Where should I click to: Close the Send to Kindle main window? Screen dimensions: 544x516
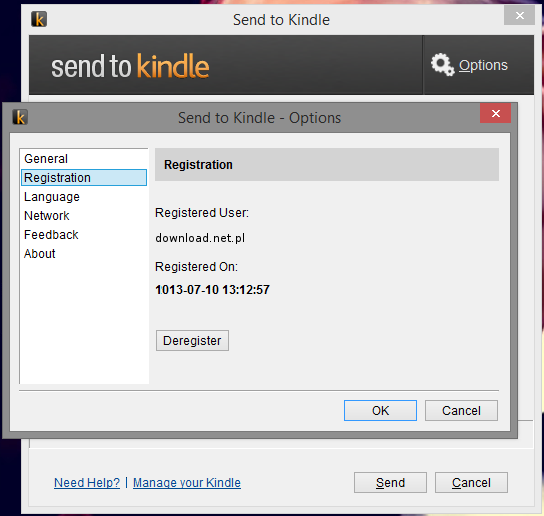[x=519, y=15]
